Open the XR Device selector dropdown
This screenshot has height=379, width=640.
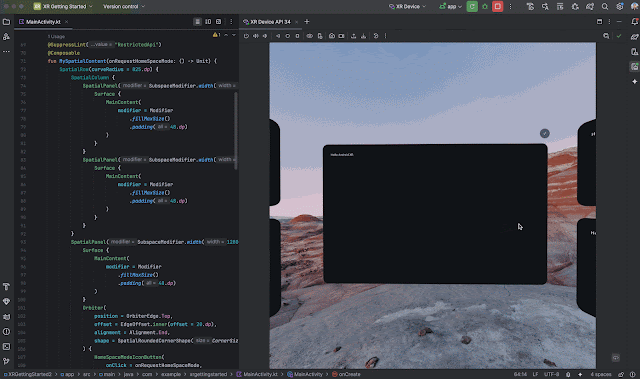pos(407,7)
